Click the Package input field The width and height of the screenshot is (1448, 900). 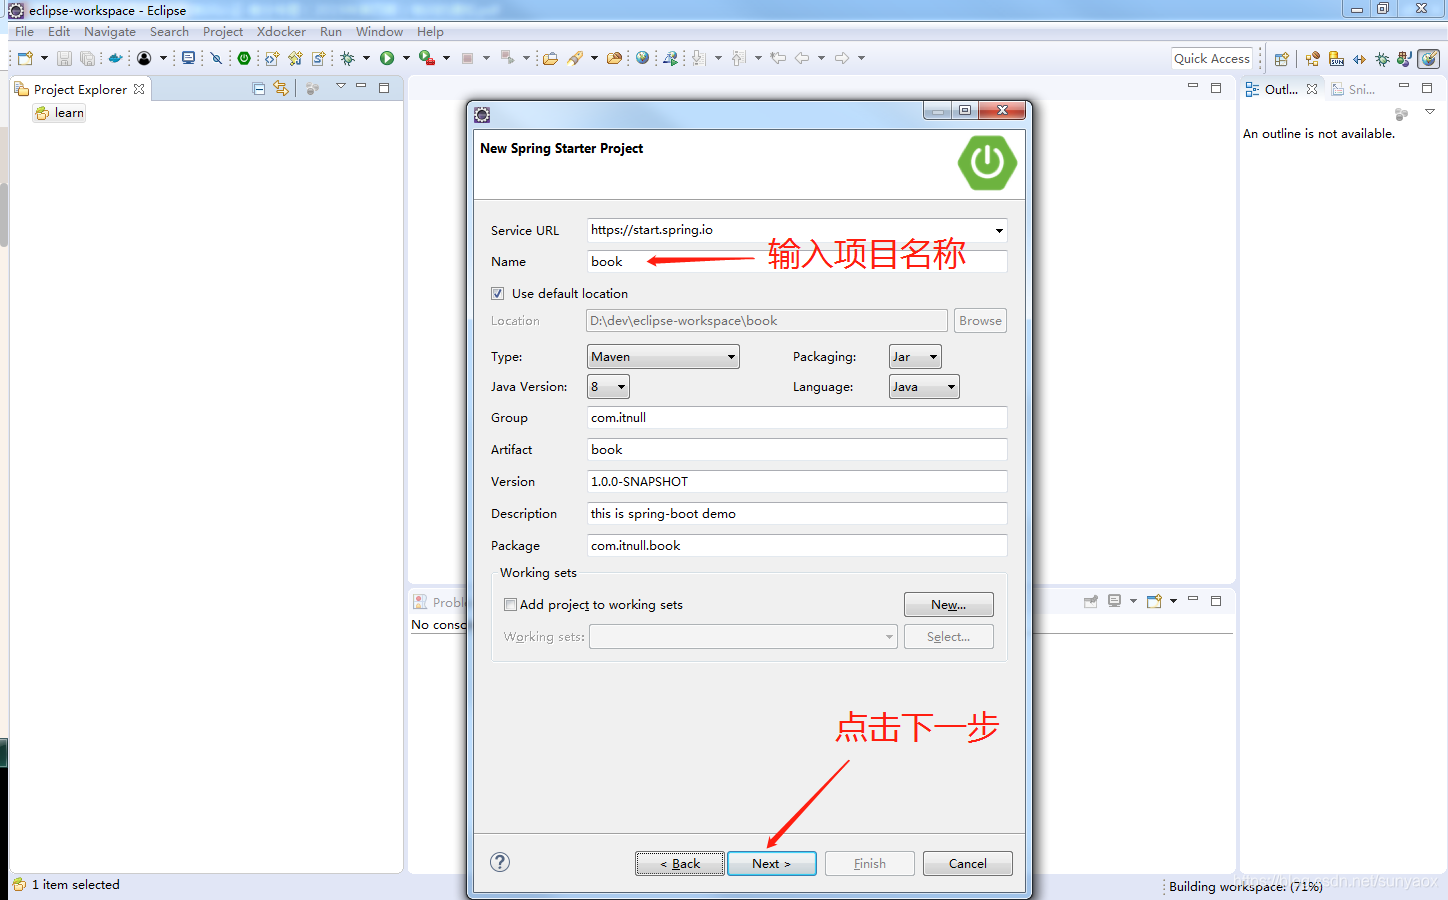(x=797, y=546)
